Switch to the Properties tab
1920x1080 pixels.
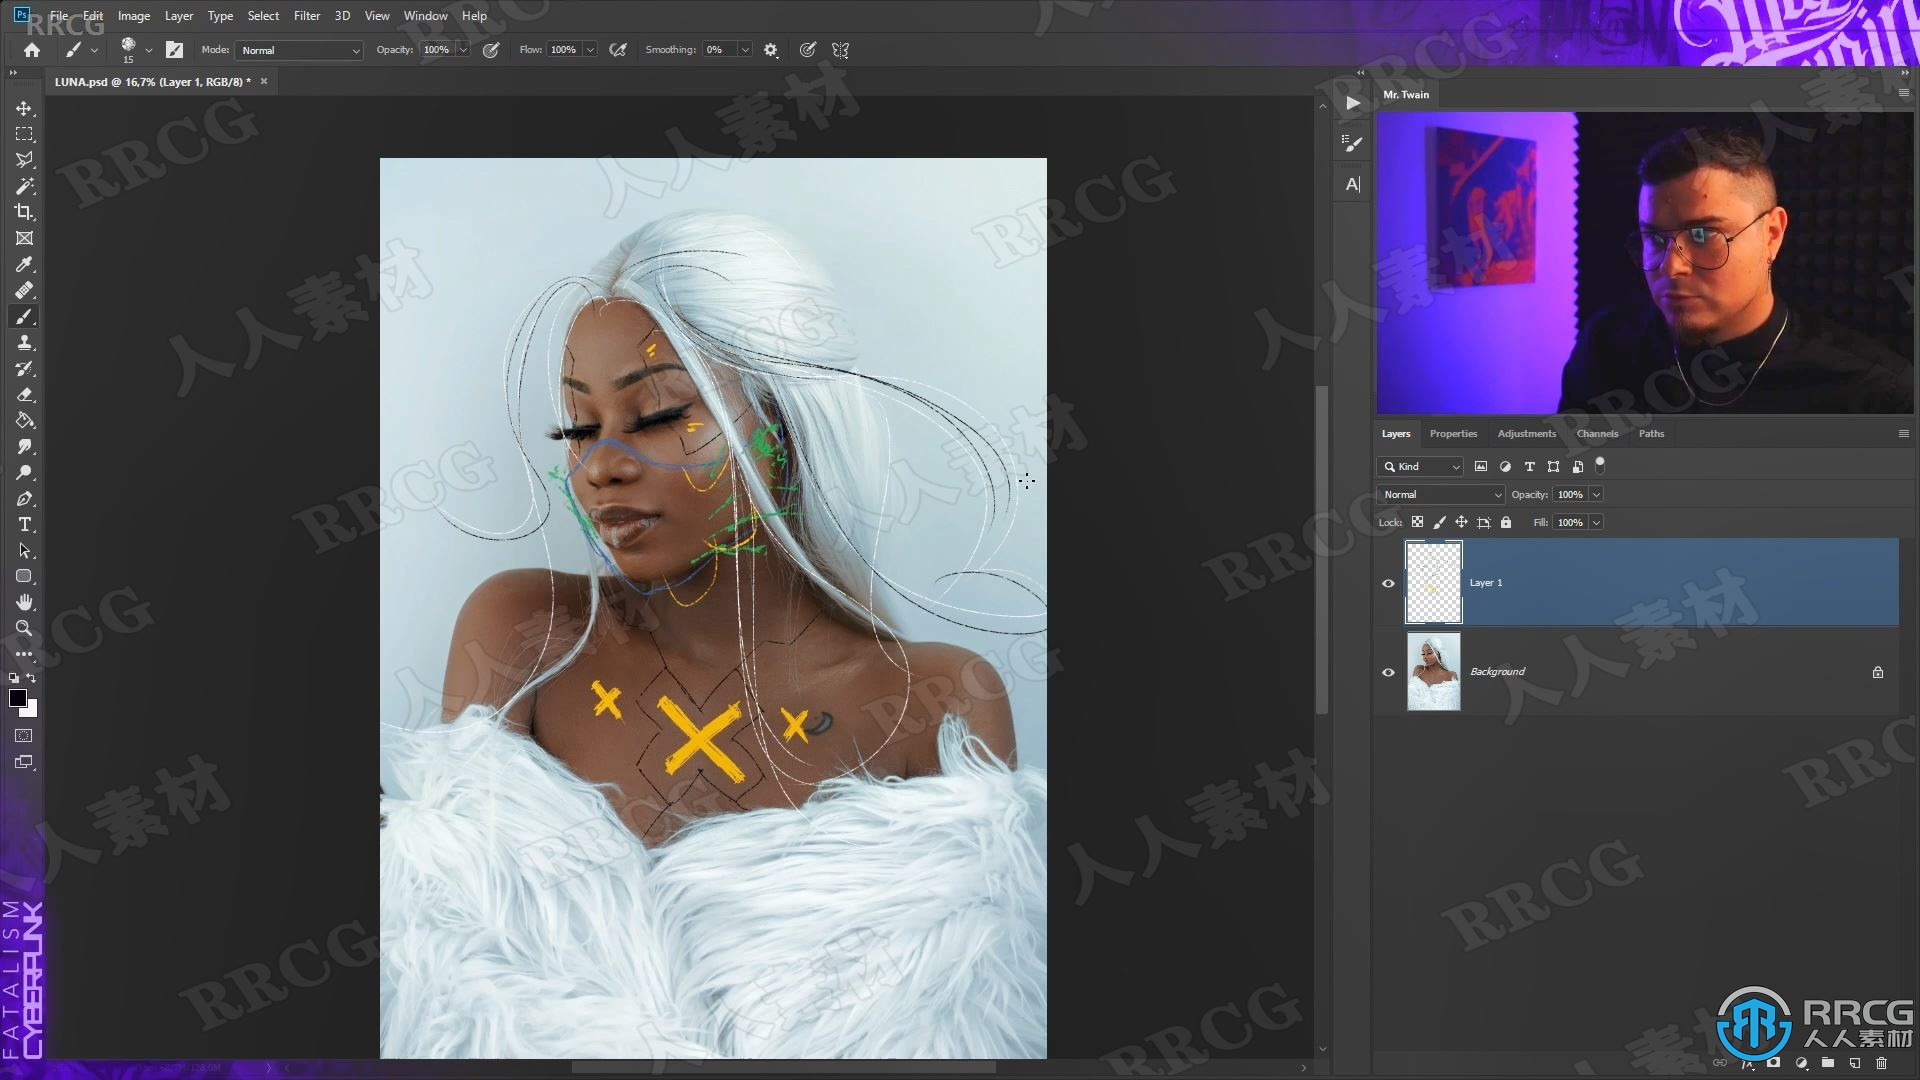tap(1453, 433)
